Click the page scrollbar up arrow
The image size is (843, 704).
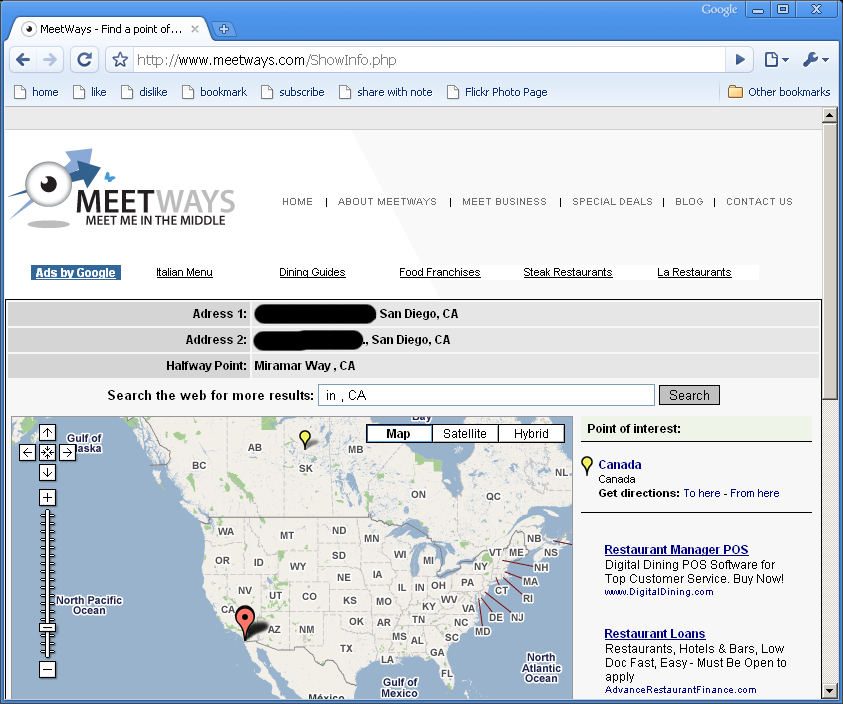click(830, 115)
